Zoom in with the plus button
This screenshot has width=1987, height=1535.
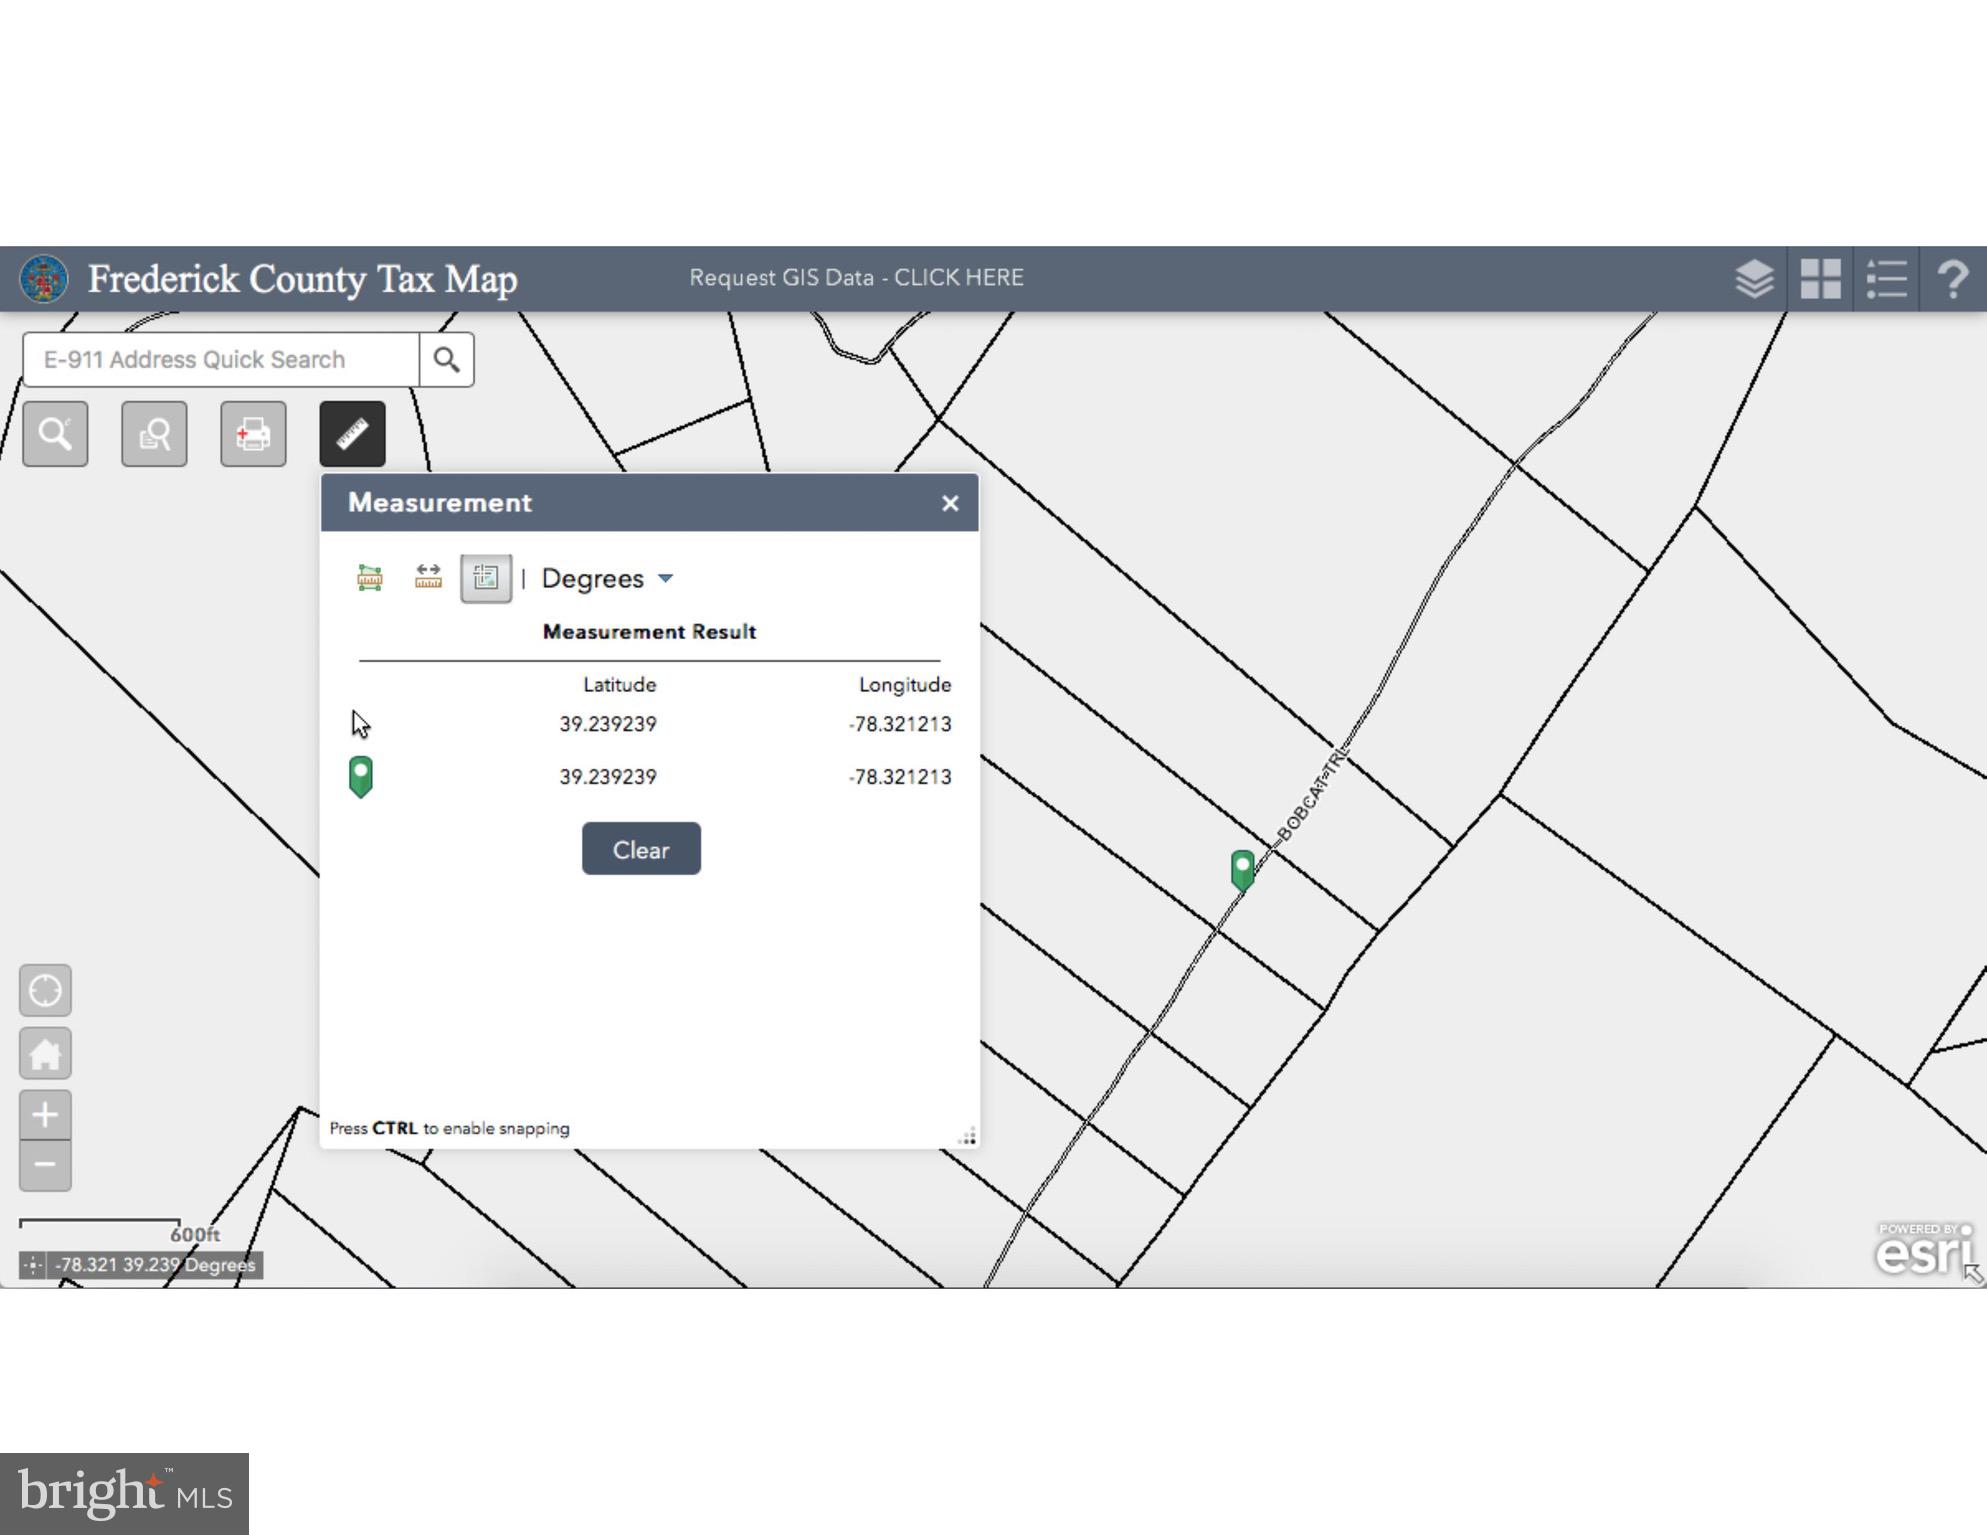[x=45, y=1115]
